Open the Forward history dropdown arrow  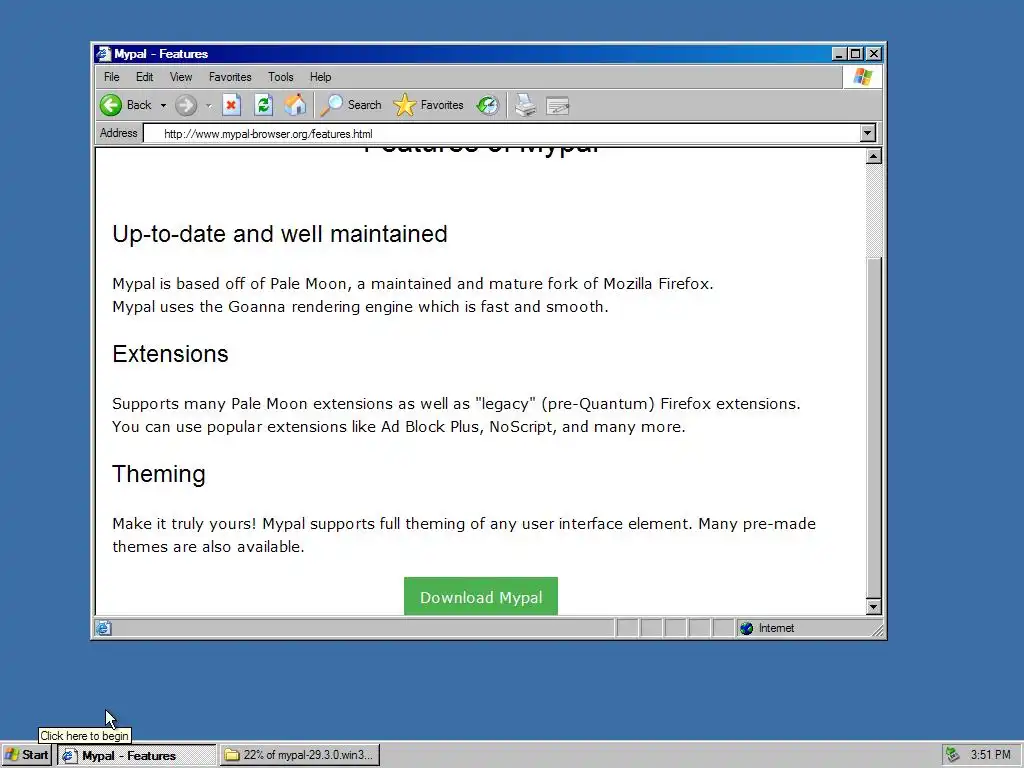208,105
